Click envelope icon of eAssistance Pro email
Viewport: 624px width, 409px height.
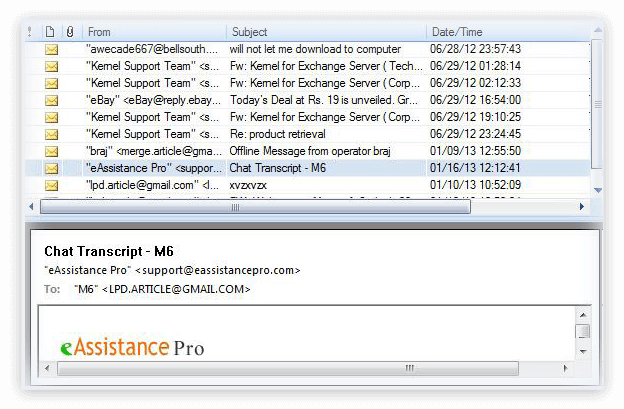[x=51, y=168]
